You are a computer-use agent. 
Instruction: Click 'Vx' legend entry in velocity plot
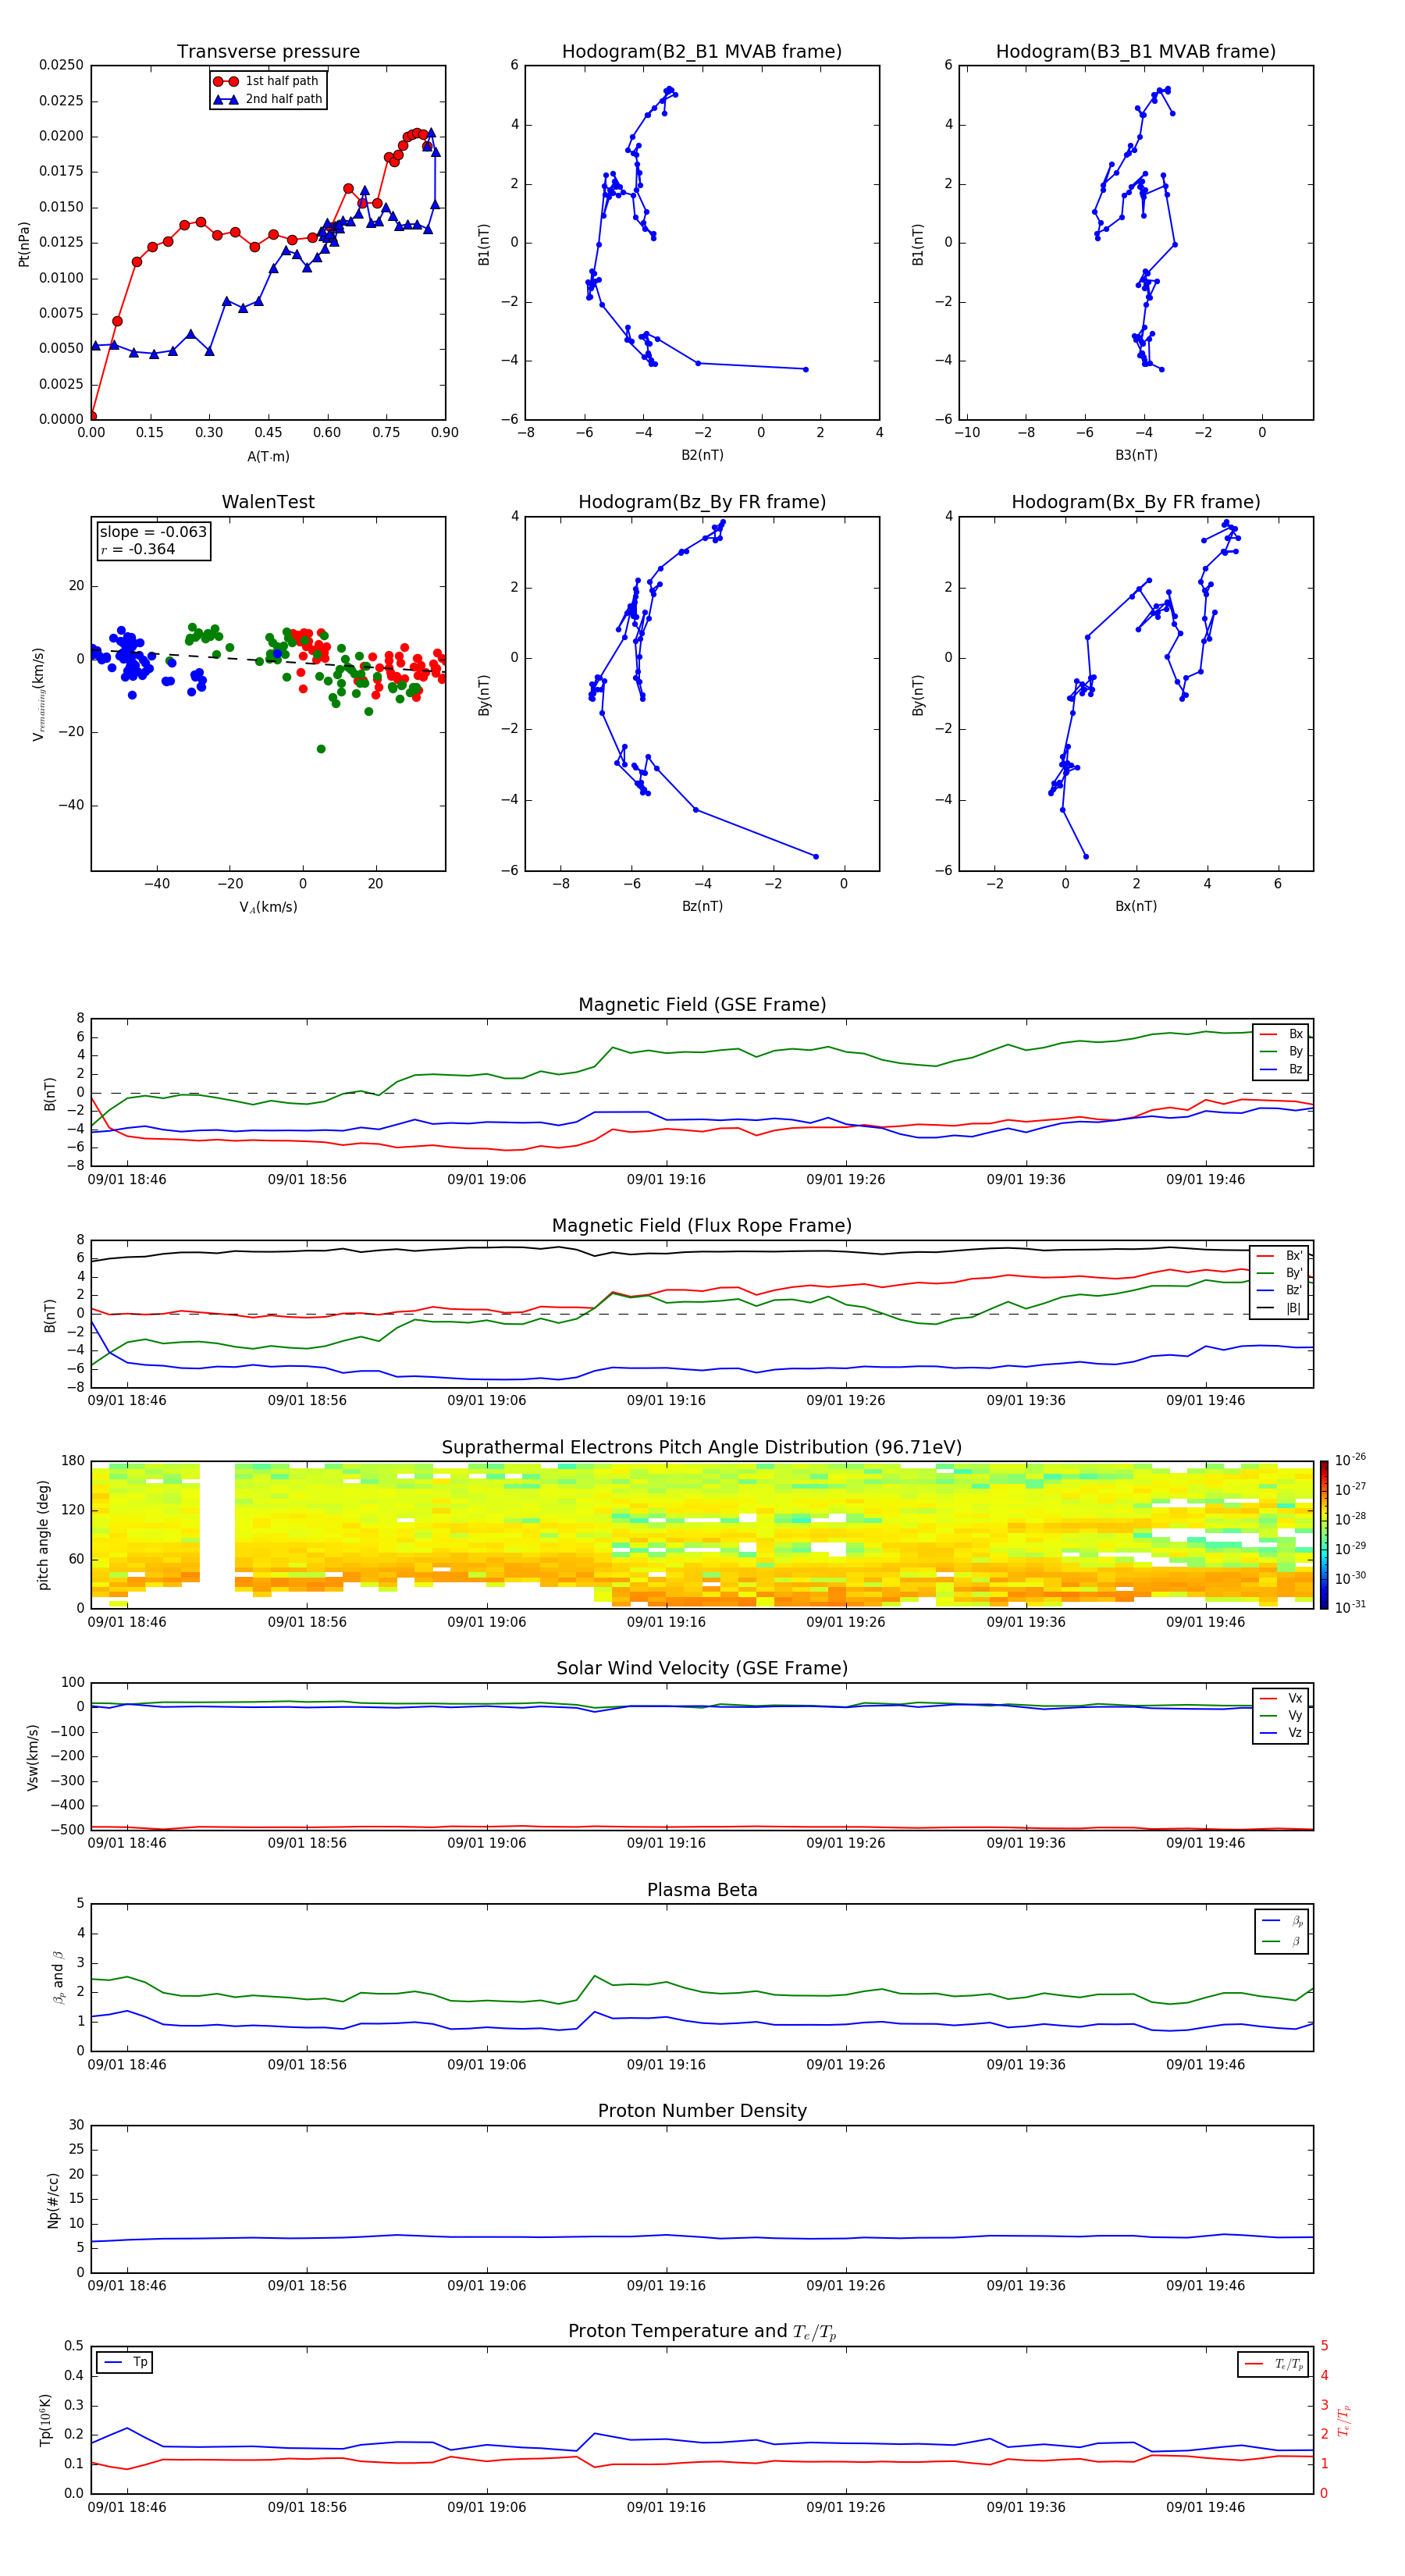(1281, 1698)
